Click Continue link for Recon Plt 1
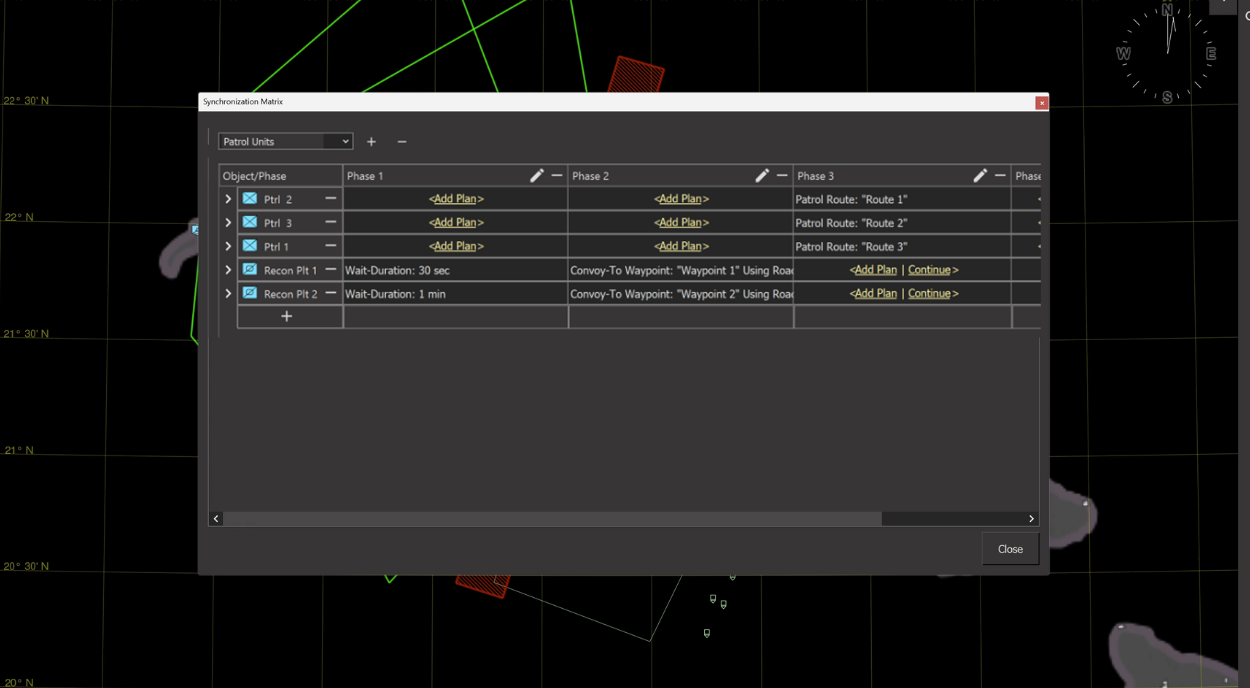 tap(929, 270)
